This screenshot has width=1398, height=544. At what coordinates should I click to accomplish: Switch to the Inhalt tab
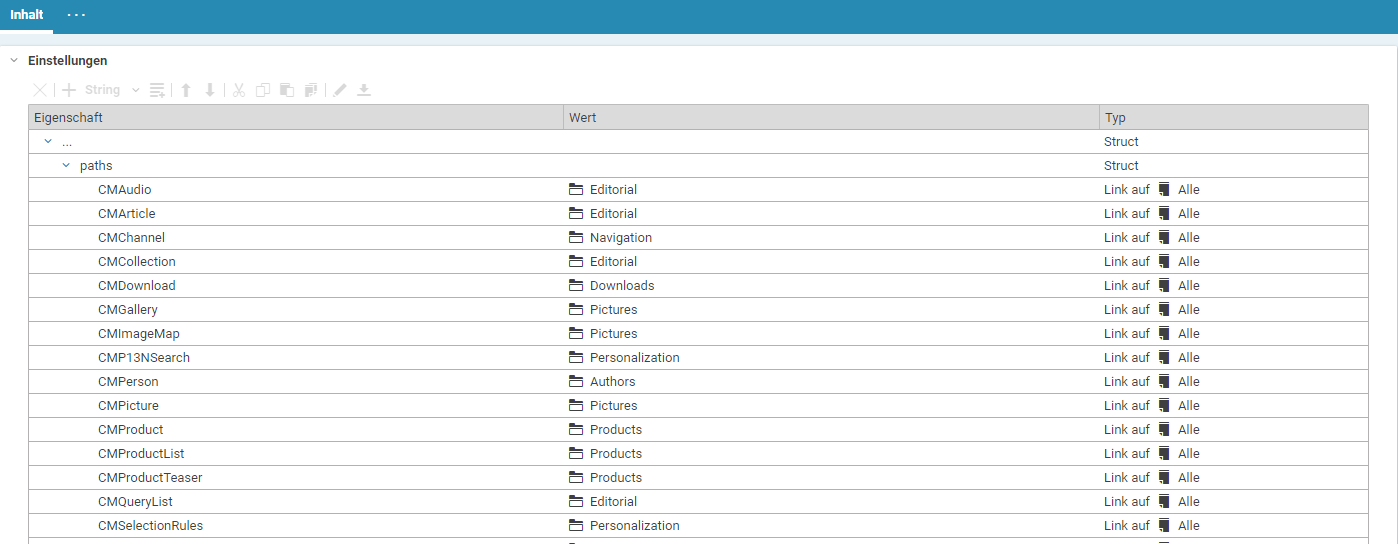[26, 15]
